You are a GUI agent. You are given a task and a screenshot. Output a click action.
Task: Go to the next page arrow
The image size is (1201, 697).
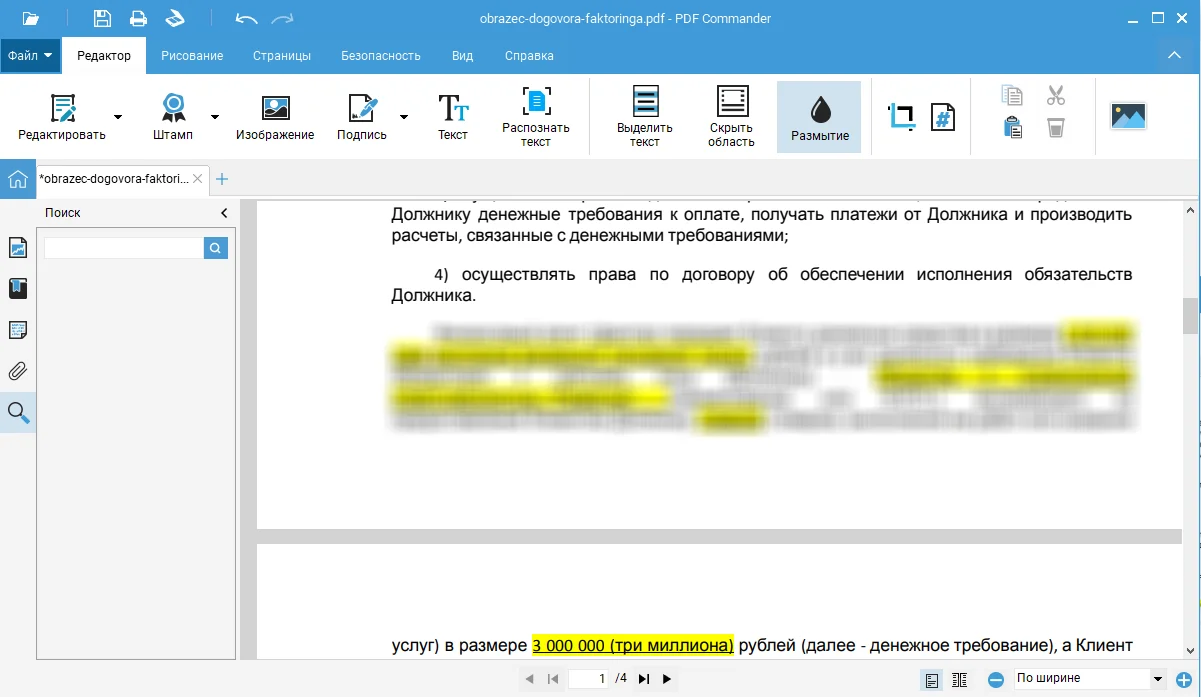(667, 679)
